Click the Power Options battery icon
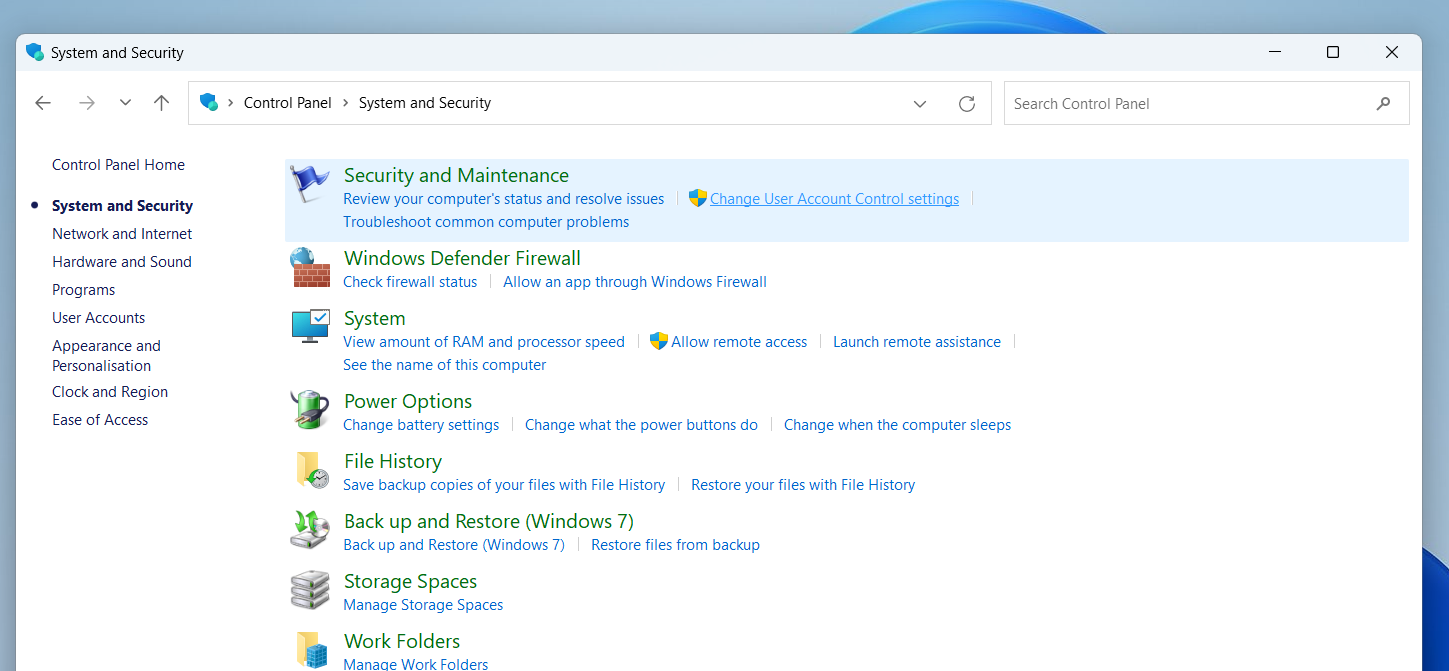 tap(310, 410)
